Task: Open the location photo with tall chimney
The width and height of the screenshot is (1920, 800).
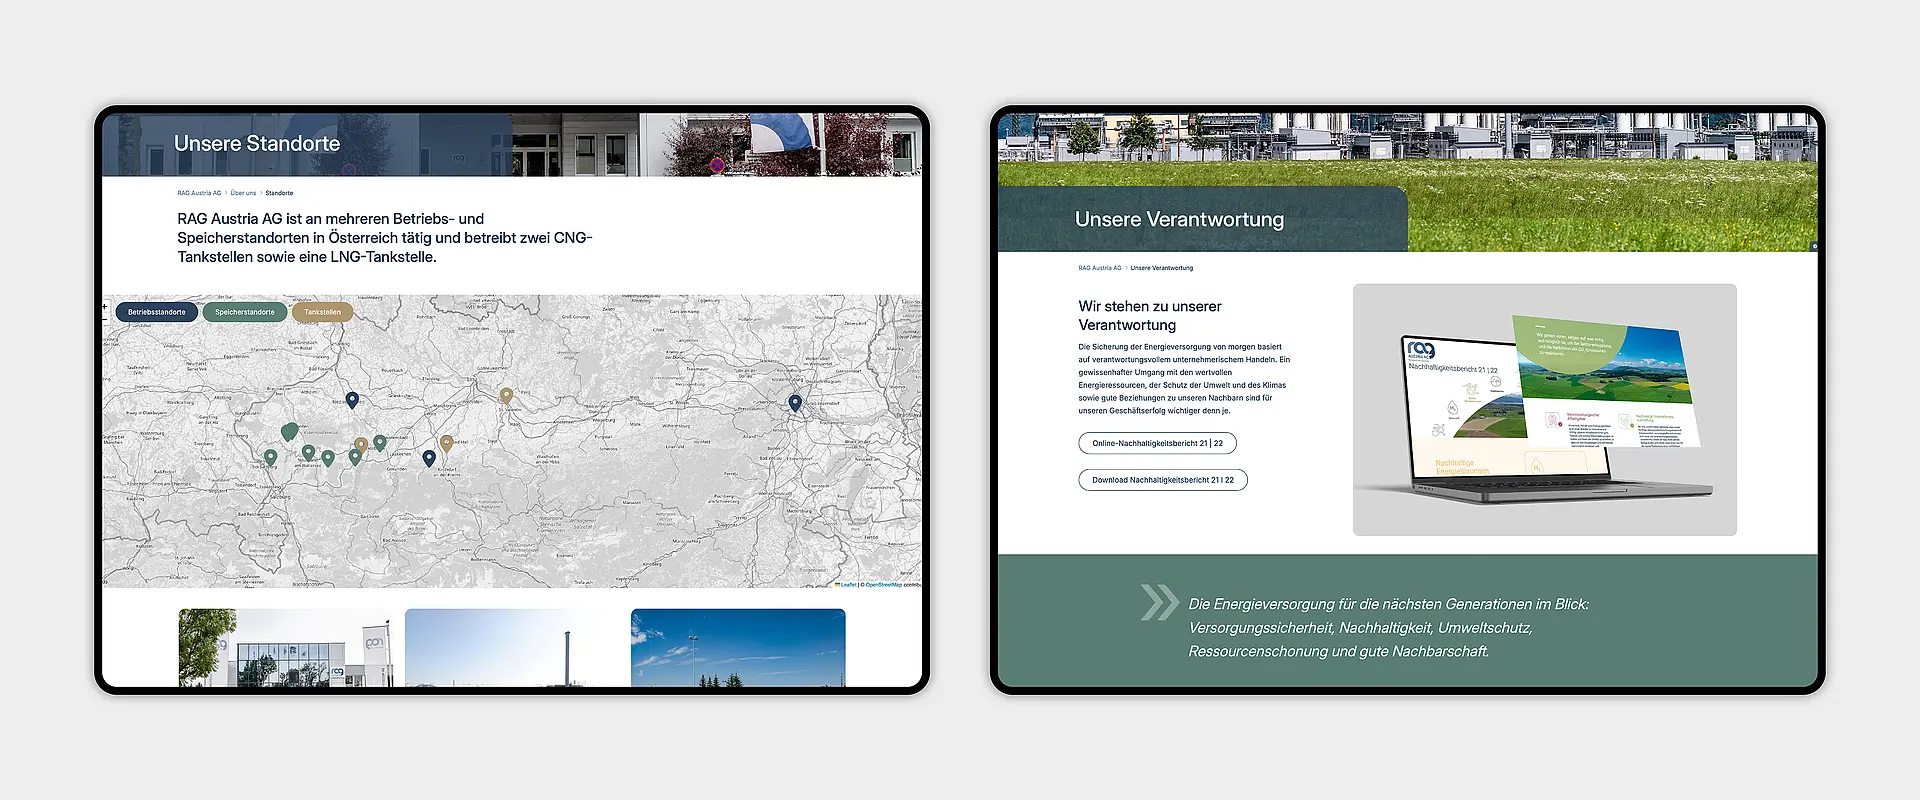Action: coord(511,648)
